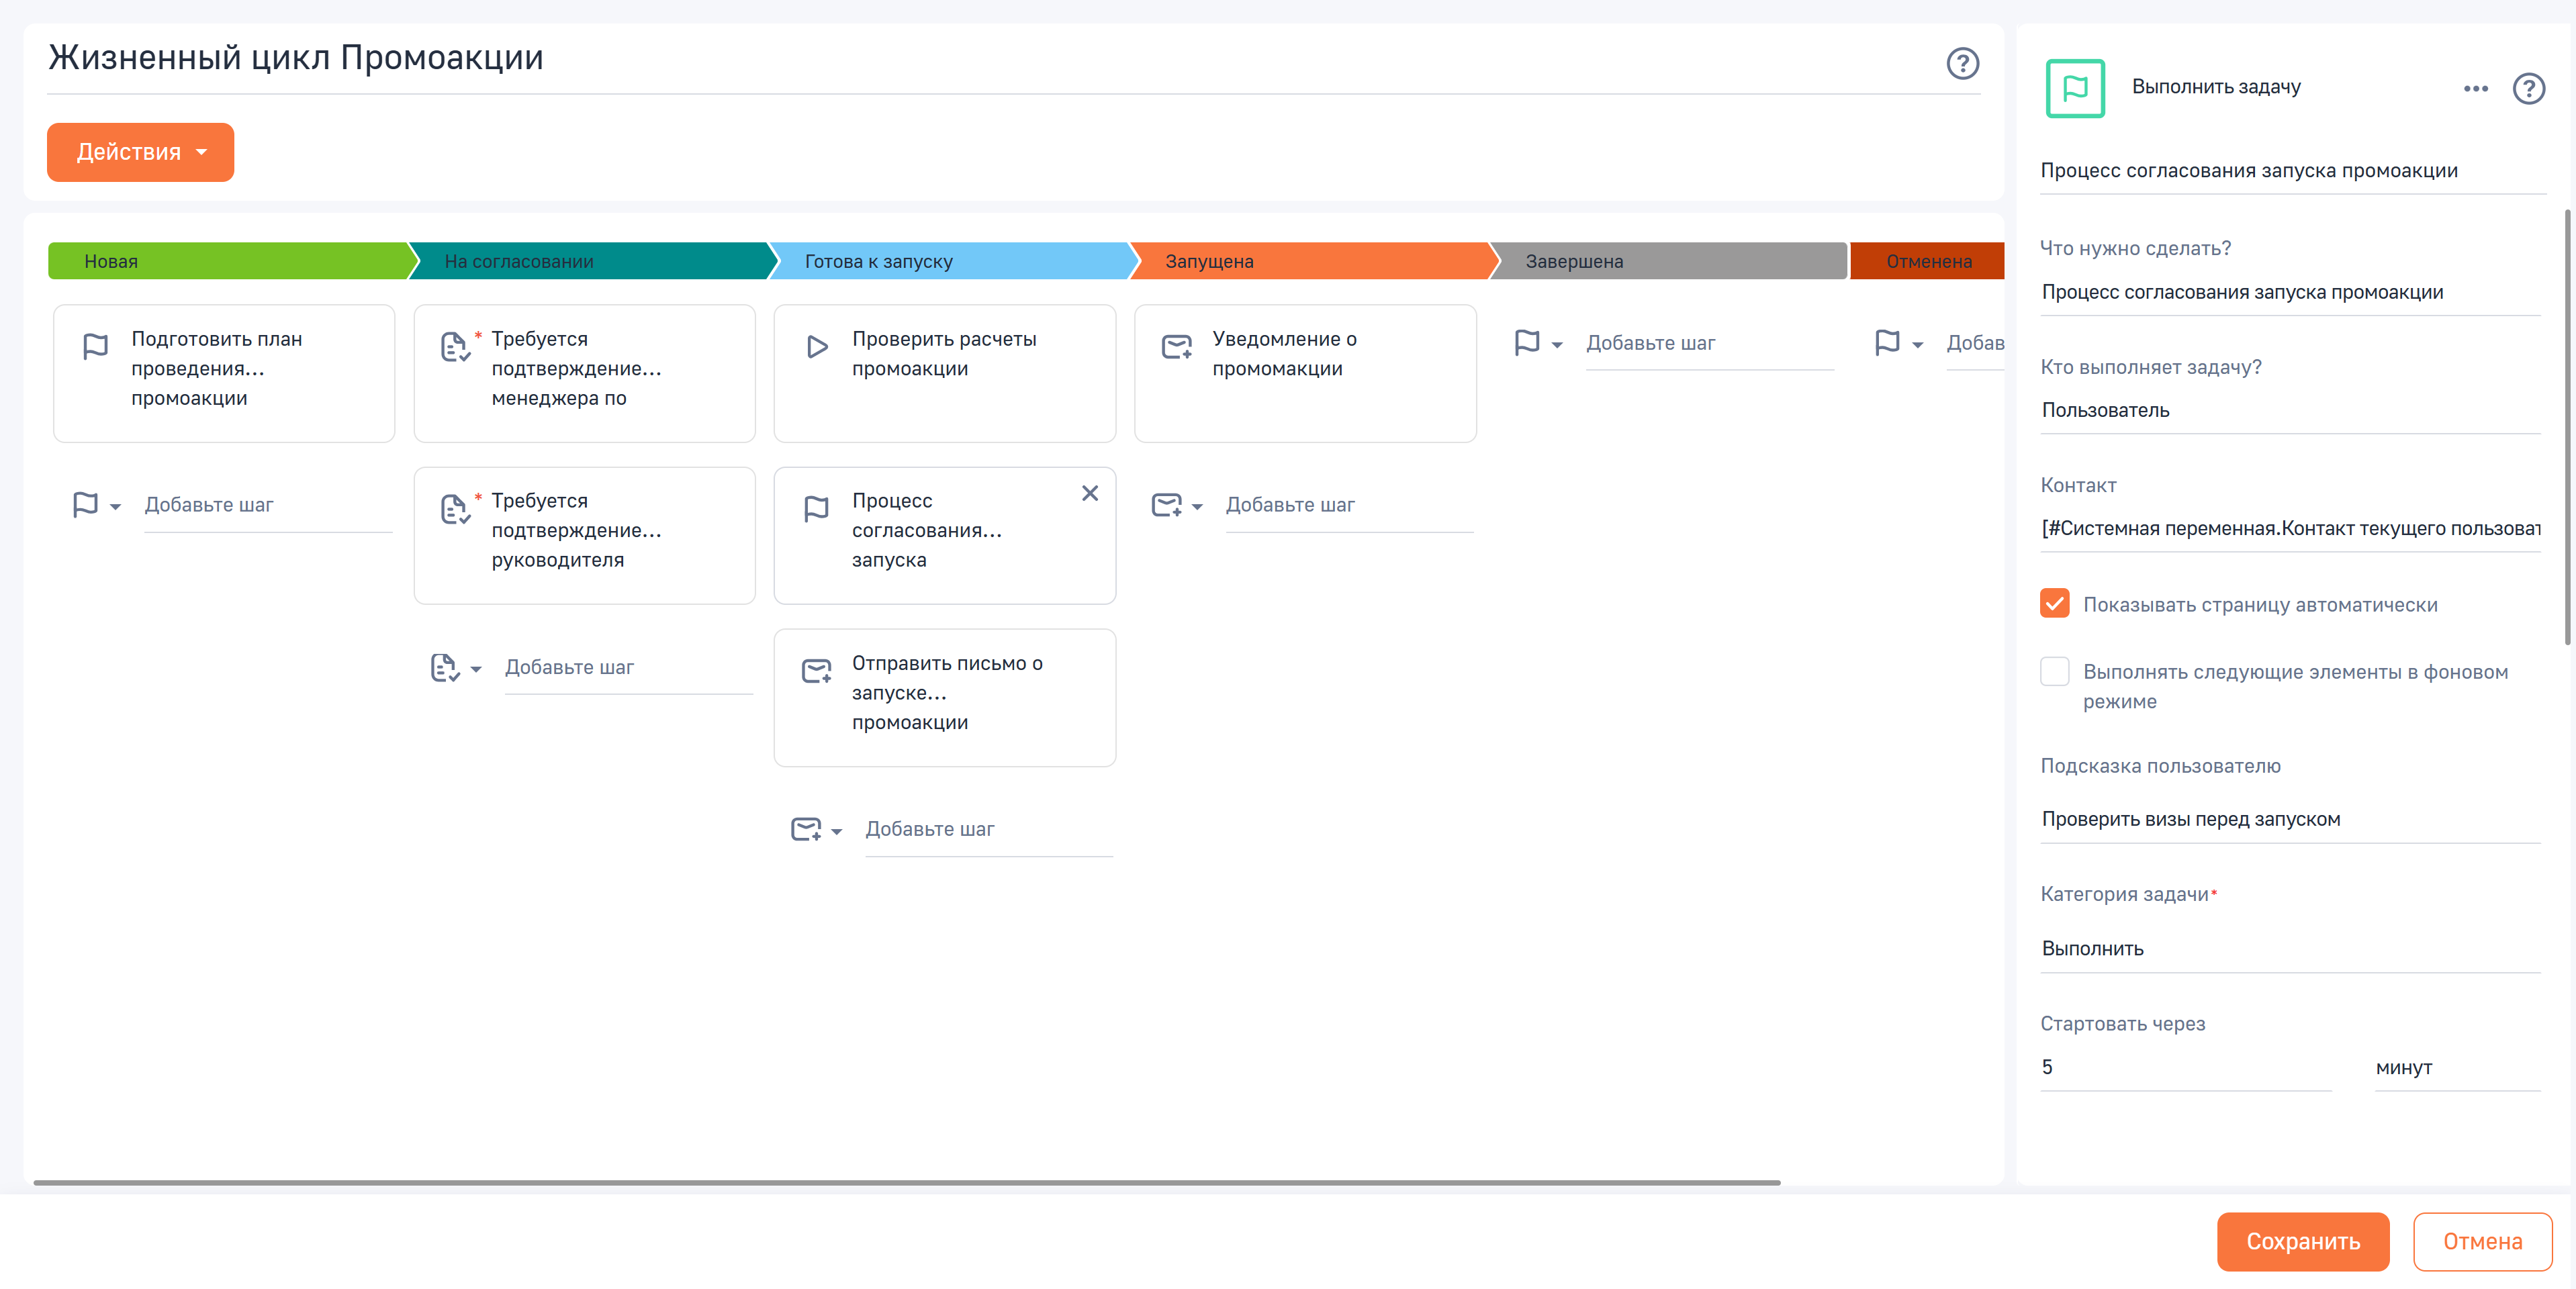Open 'Кто выполняет задачу?' Пользователь dropdown
2576x1289 pixels.
coord(2289,410)
